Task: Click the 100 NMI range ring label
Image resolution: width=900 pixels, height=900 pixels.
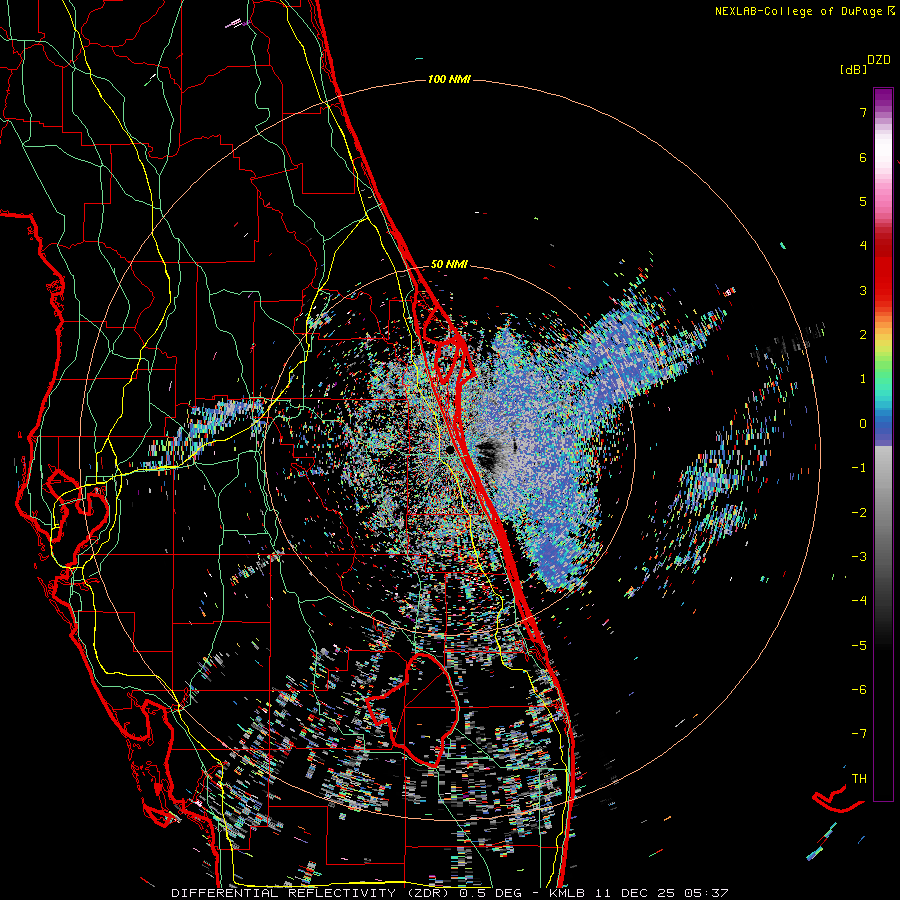Action: click(x=449, y=79)
